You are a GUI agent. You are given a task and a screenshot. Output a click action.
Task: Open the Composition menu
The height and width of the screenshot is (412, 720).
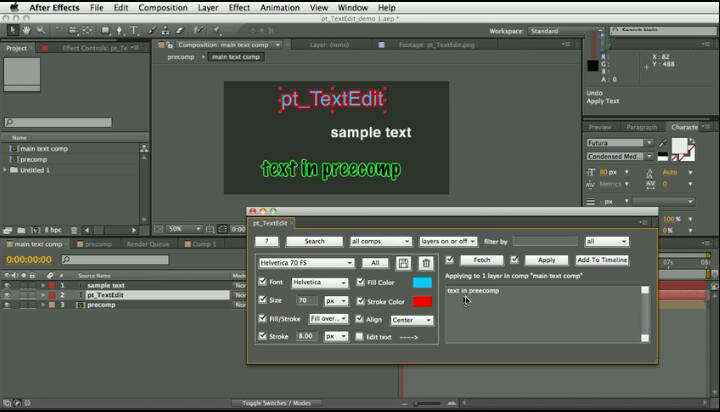(x=163, y=7)
